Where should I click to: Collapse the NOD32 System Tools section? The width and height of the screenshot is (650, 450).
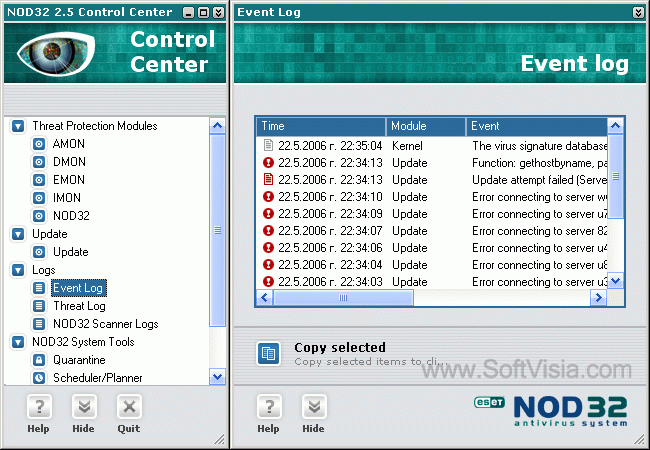coord(18,342)
